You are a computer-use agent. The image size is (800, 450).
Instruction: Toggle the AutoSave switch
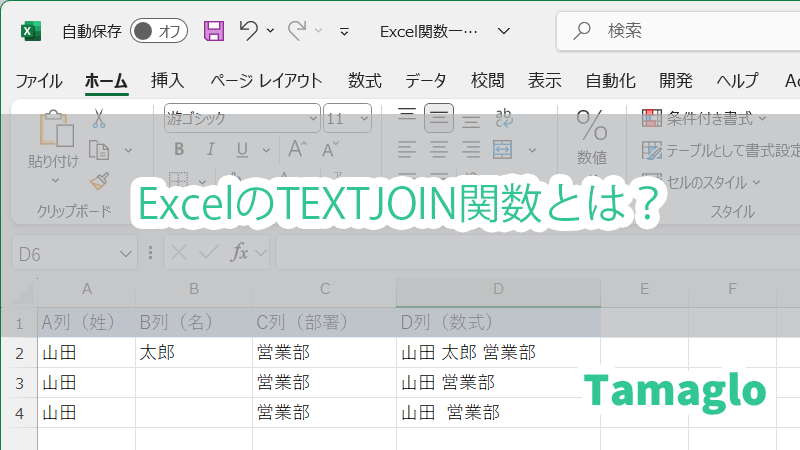tap(159, 31)
